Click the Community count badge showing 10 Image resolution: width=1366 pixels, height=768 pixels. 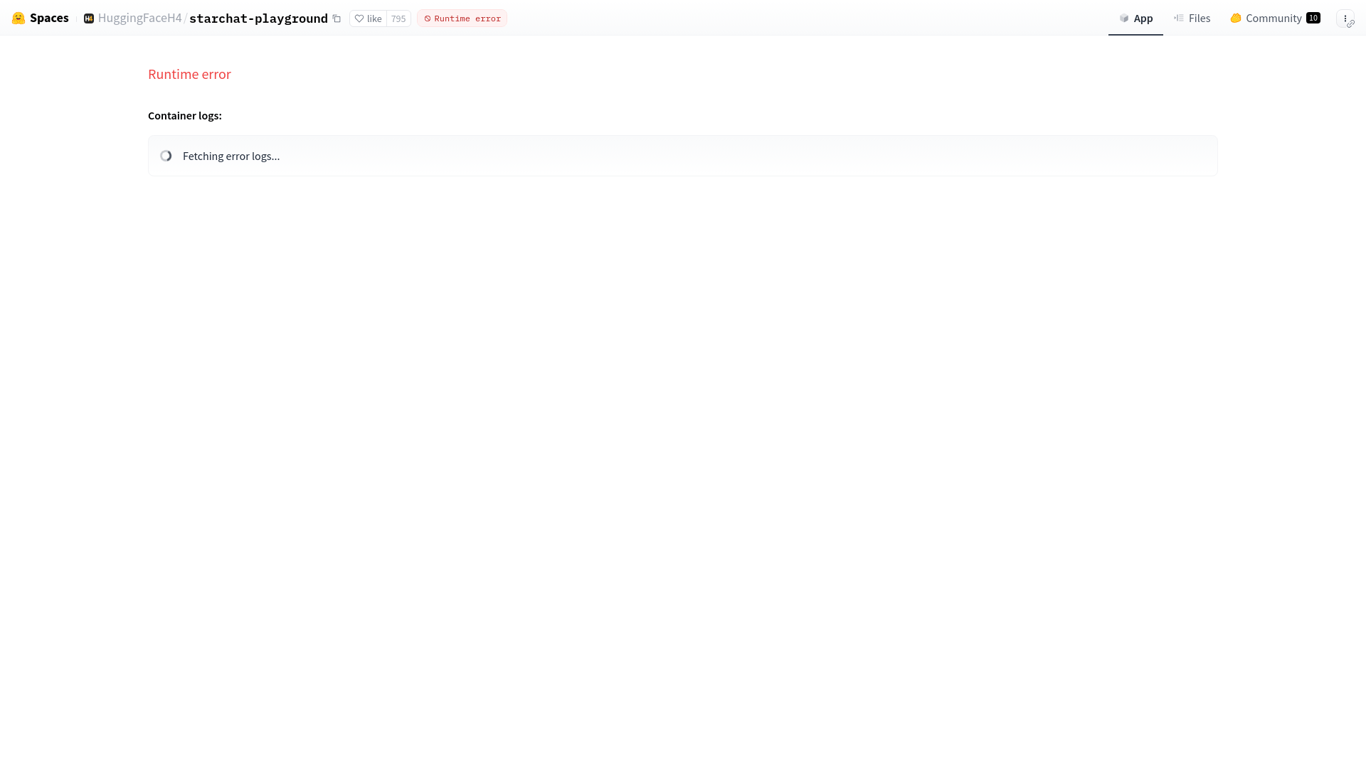1313,18
